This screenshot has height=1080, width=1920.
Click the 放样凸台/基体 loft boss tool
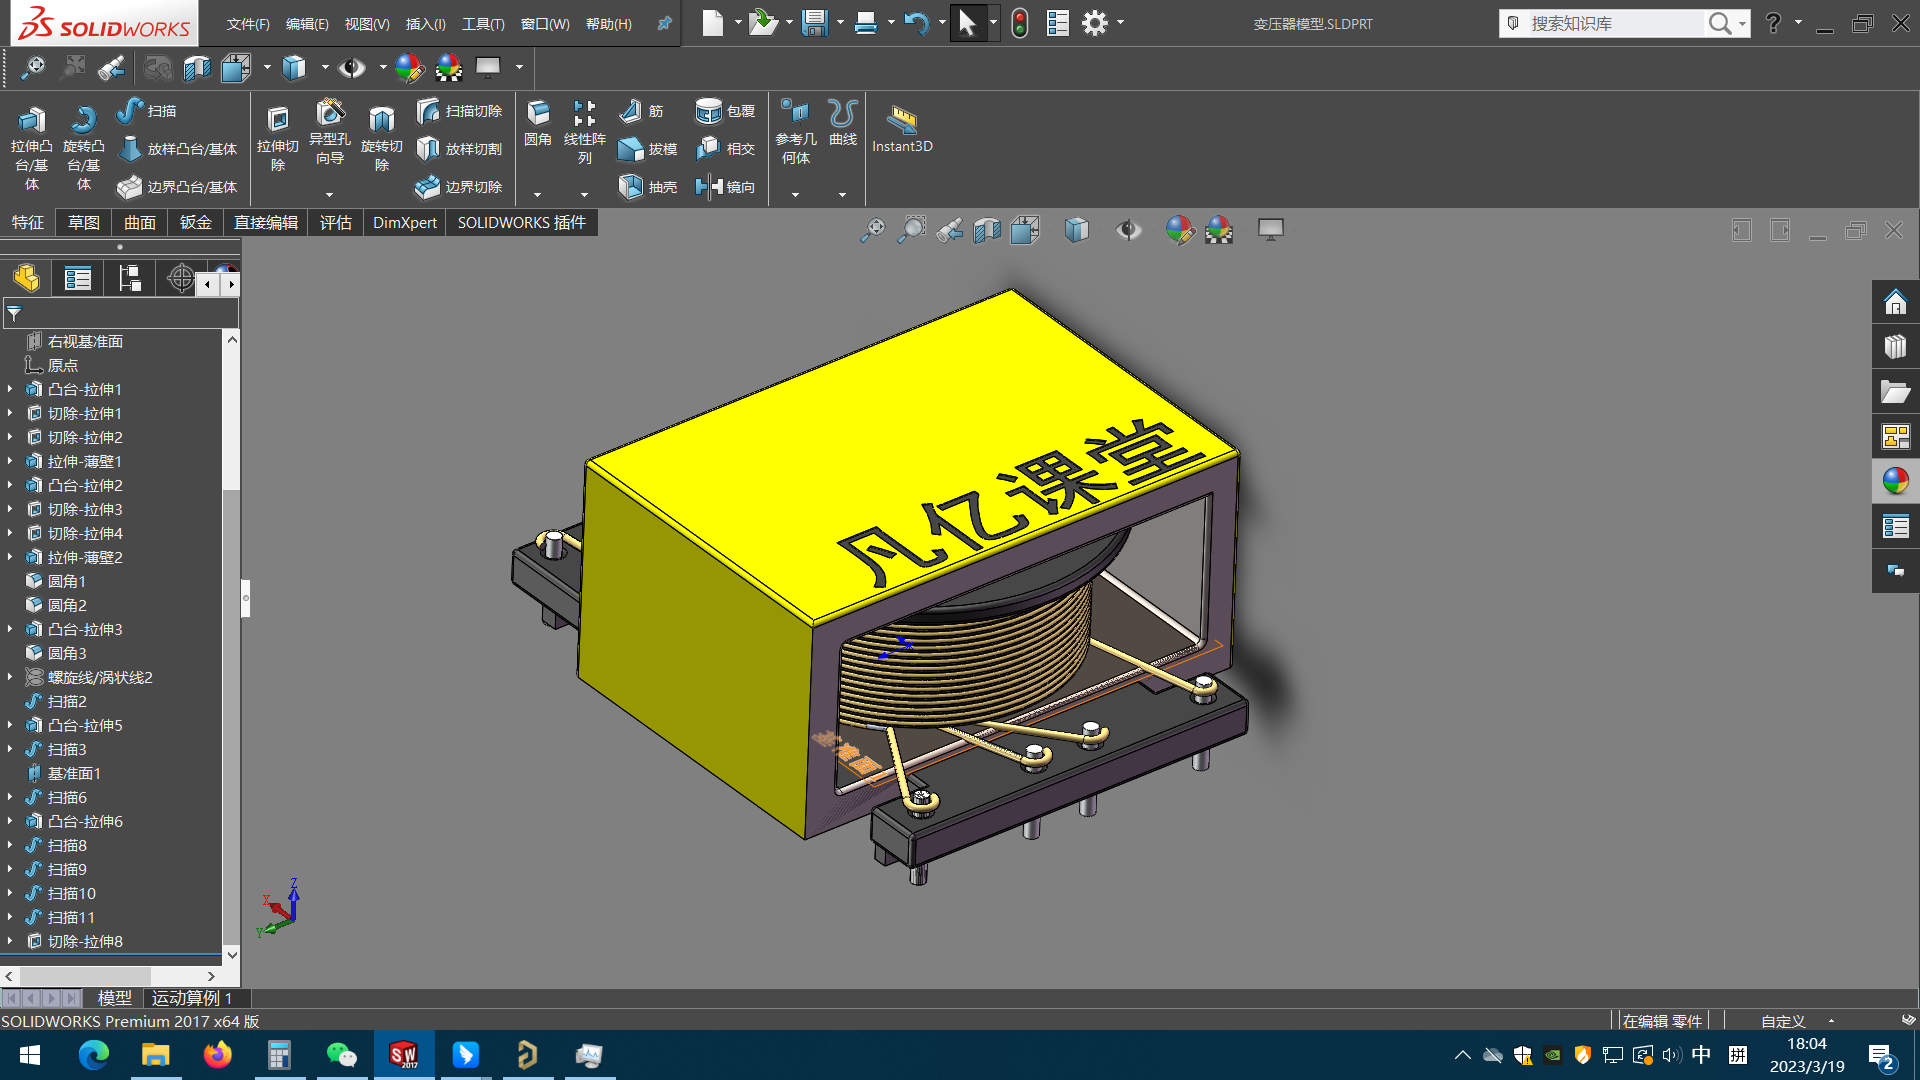pos(178,149)
